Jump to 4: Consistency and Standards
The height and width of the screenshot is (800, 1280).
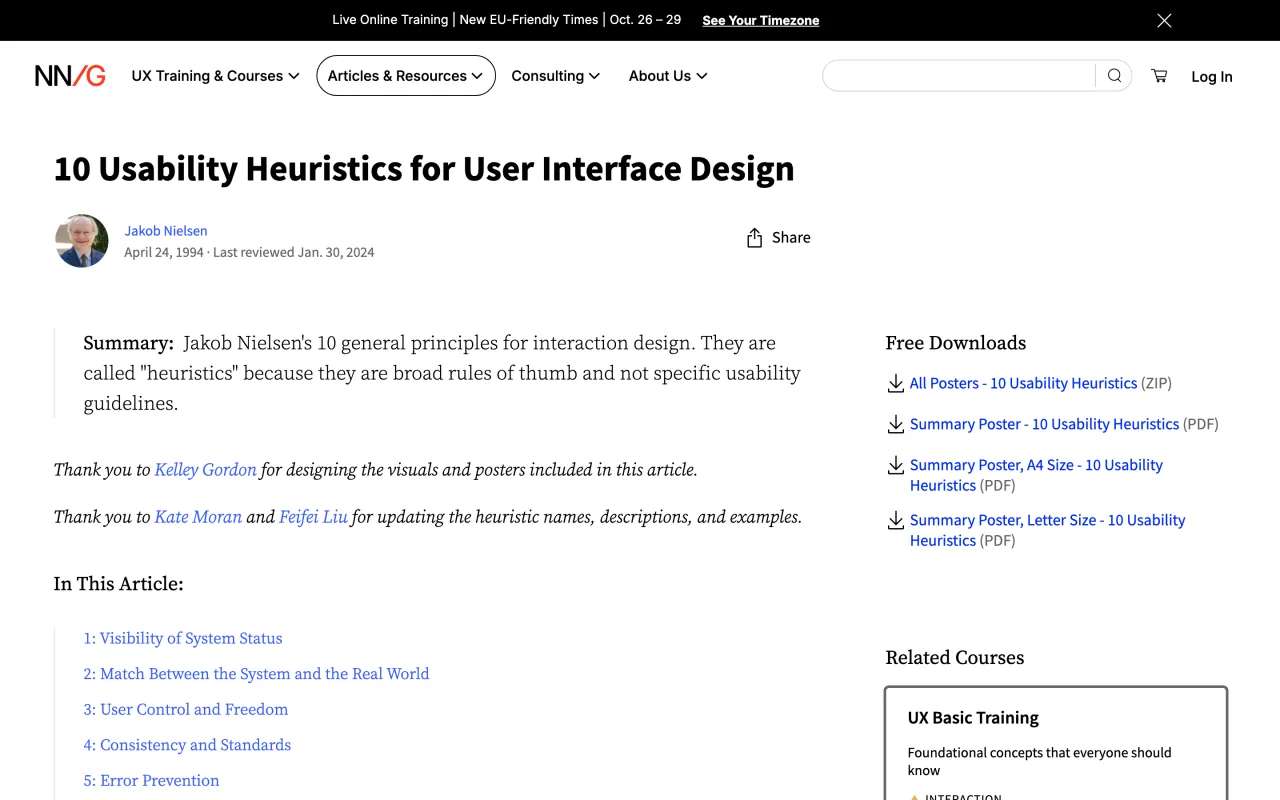pos(187,746)
